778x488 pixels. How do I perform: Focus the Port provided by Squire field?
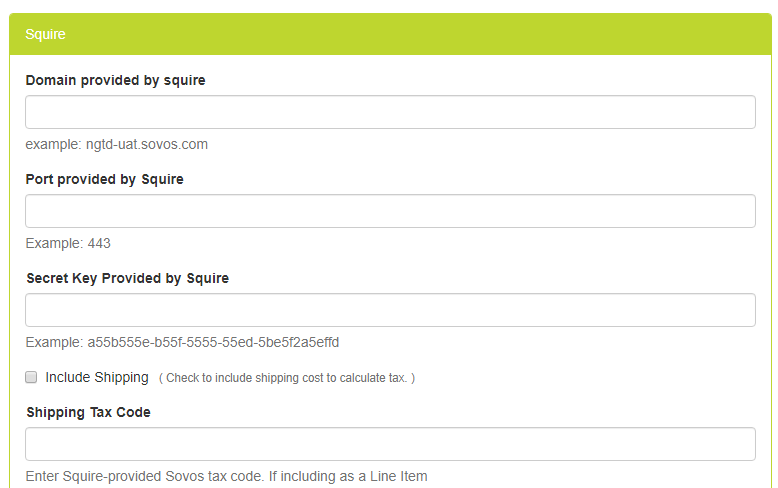point(390,211)
